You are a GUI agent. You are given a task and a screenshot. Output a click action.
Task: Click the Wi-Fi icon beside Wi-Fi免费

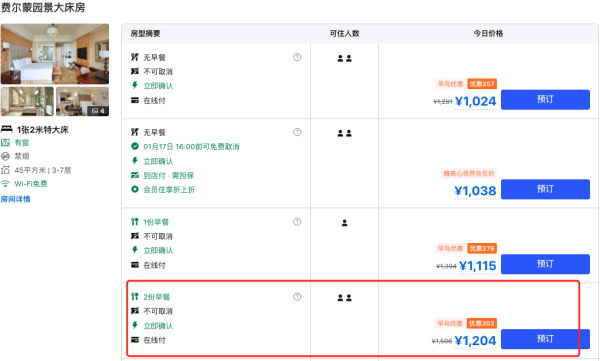(5, 184)
